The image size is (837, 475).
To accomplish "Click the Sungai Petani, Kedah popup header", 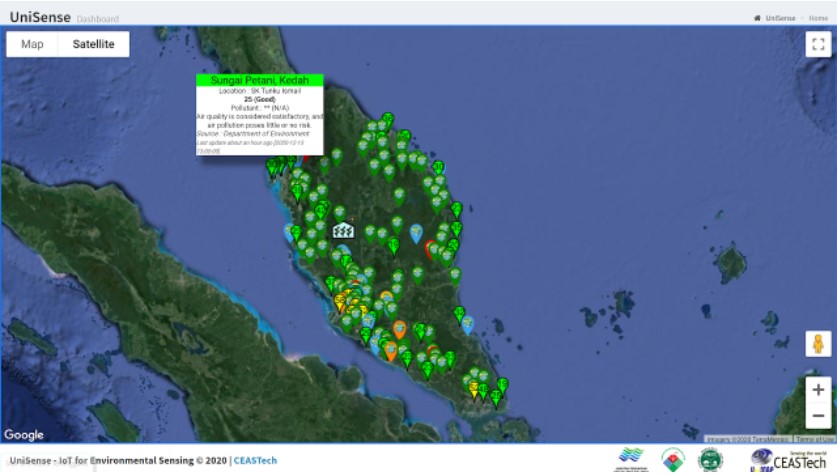I will click(259, 80).
